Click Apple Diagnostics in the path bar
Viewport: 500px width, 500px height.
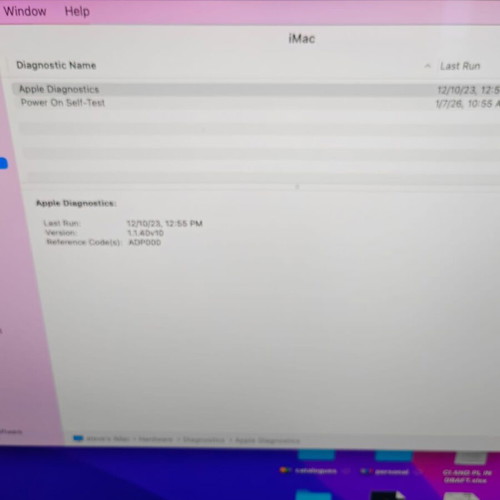267,440
